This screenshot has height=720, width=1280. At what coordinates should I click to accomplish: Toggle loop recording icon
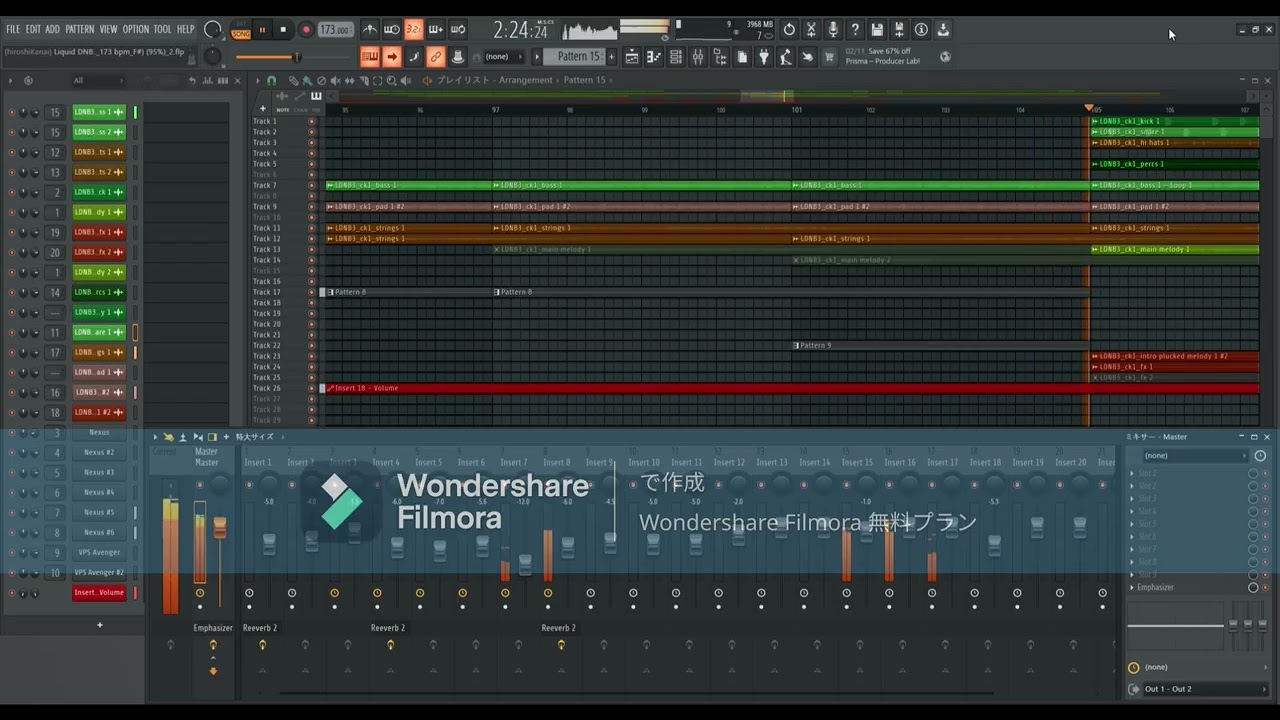pos(458,29)
